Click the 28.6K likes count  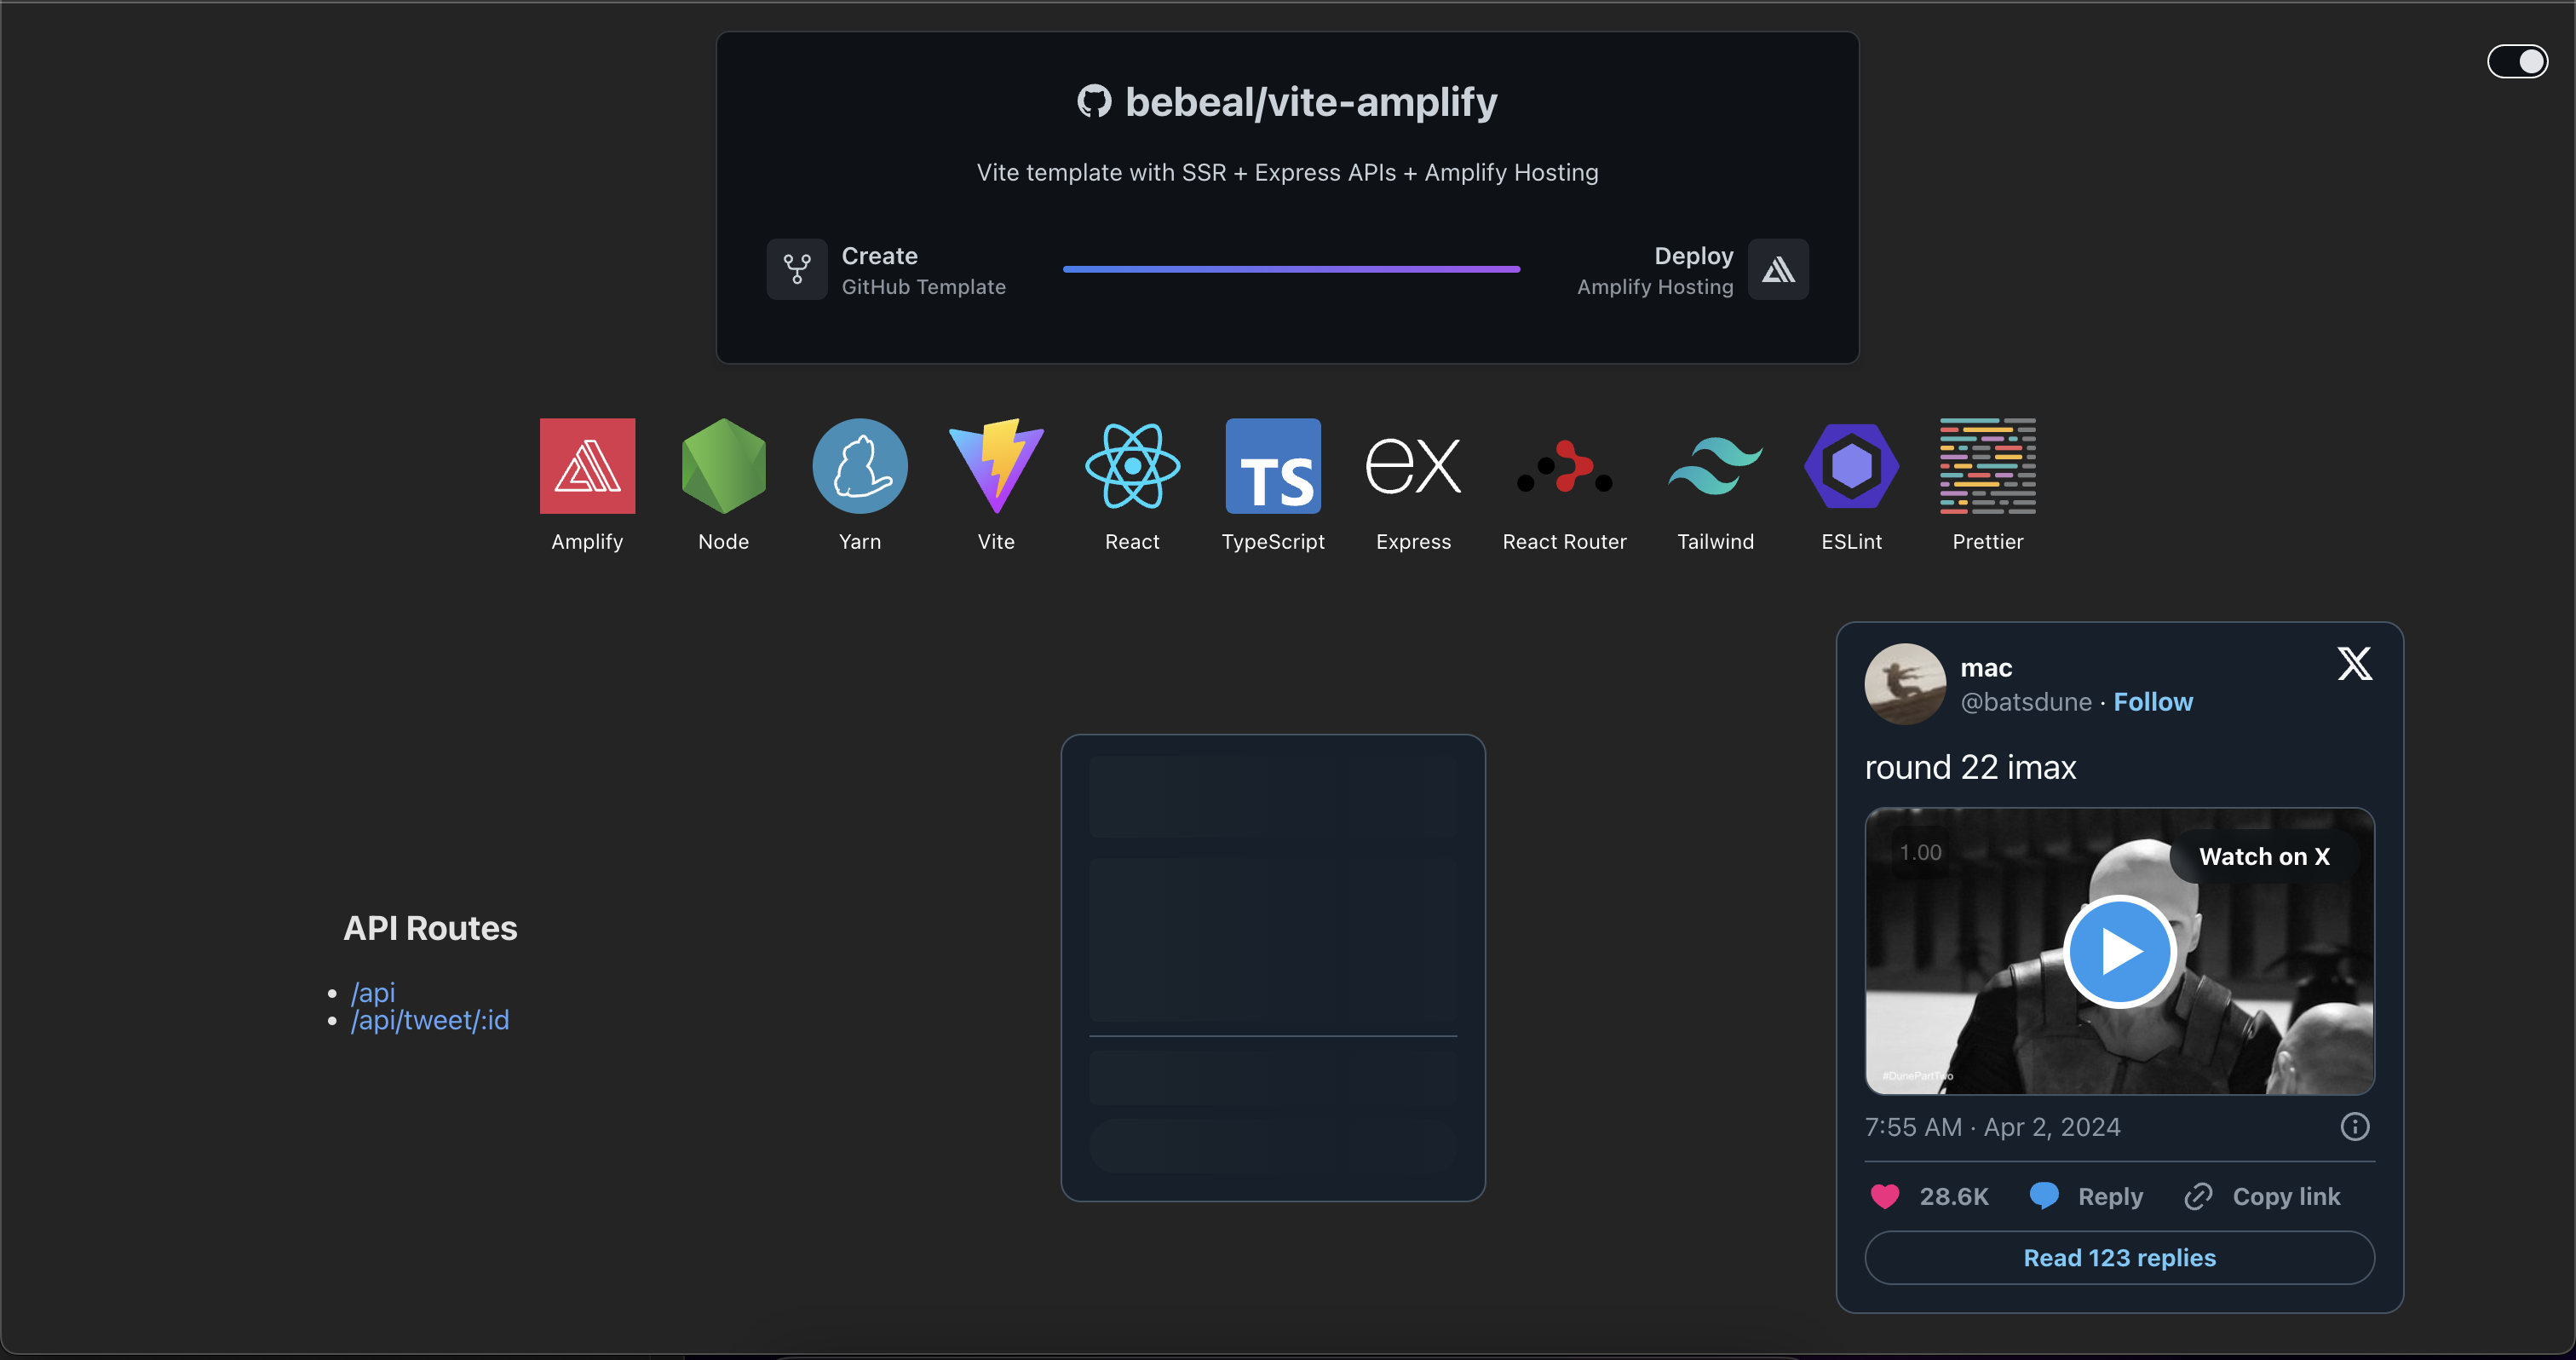point(1953,1196)
